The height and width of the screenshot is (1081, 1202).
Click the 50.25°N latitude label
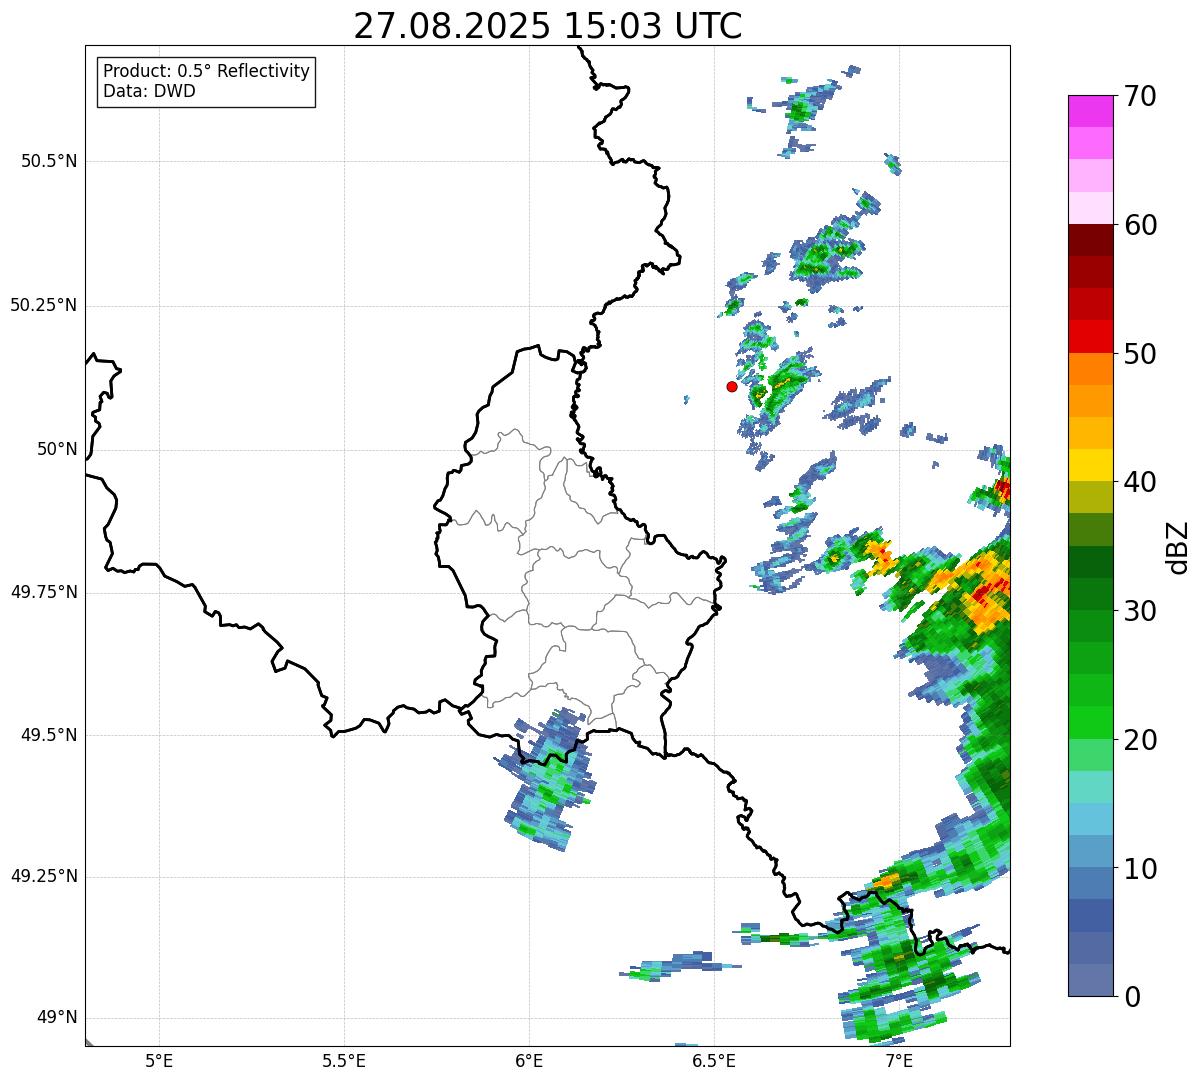pos(44,305)
